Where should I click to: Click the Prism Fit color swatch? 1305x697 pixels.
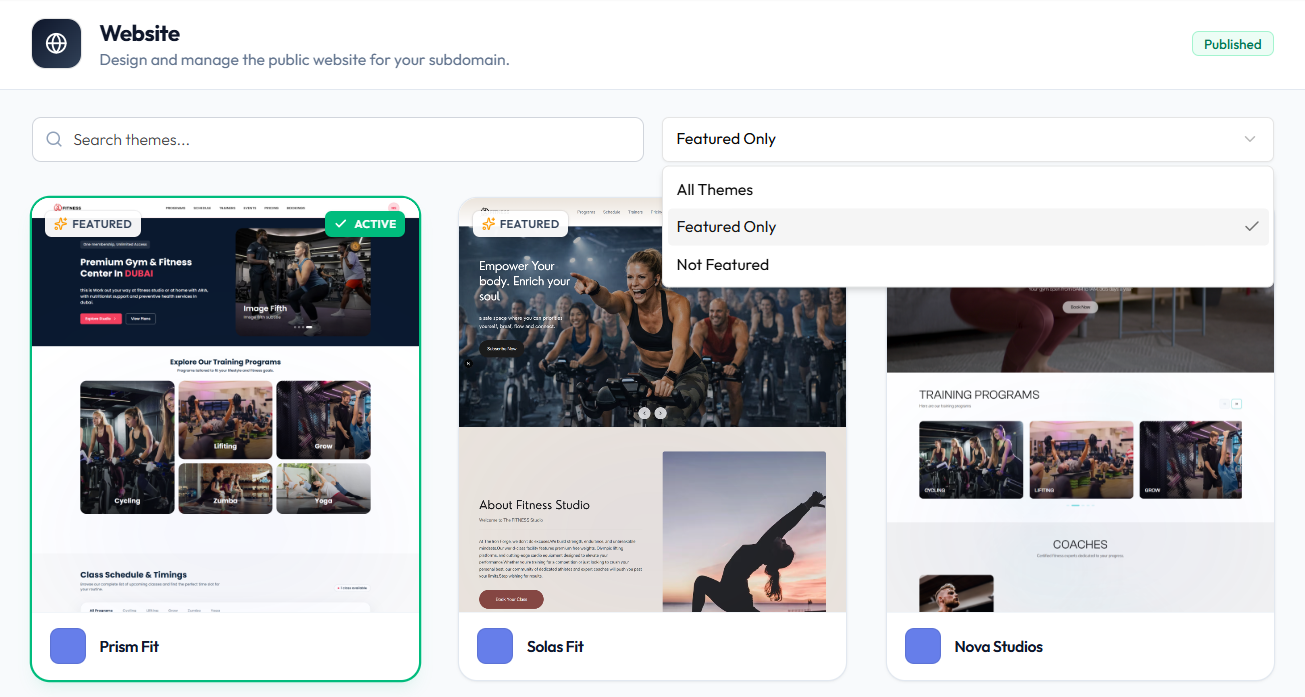(x=68, y=646)
